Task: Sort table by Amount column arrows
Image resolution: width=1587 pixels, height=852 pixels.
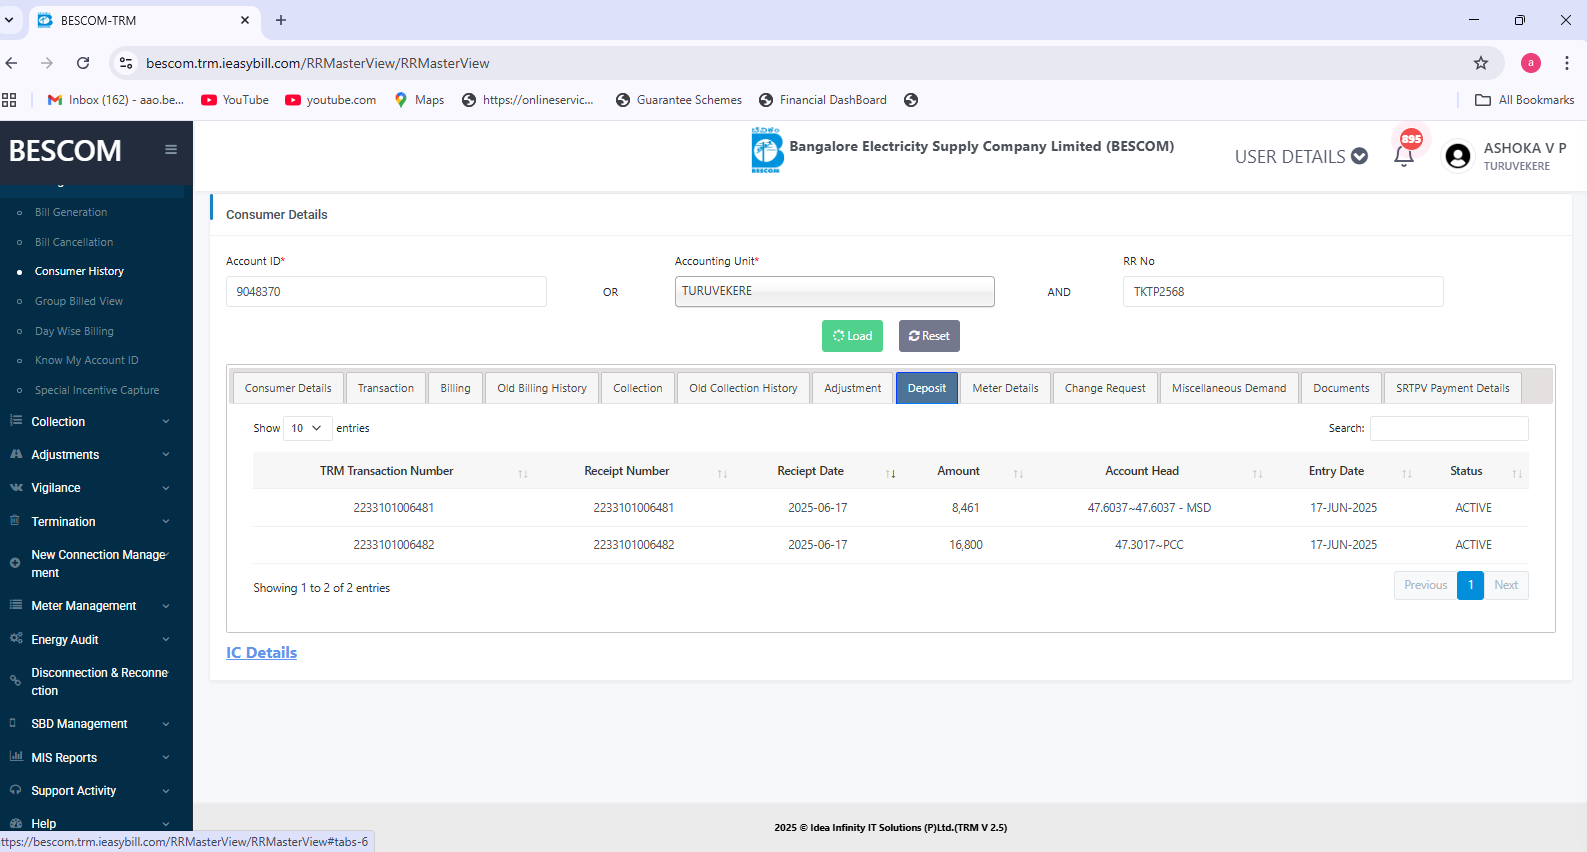Action: point(1018,473)
